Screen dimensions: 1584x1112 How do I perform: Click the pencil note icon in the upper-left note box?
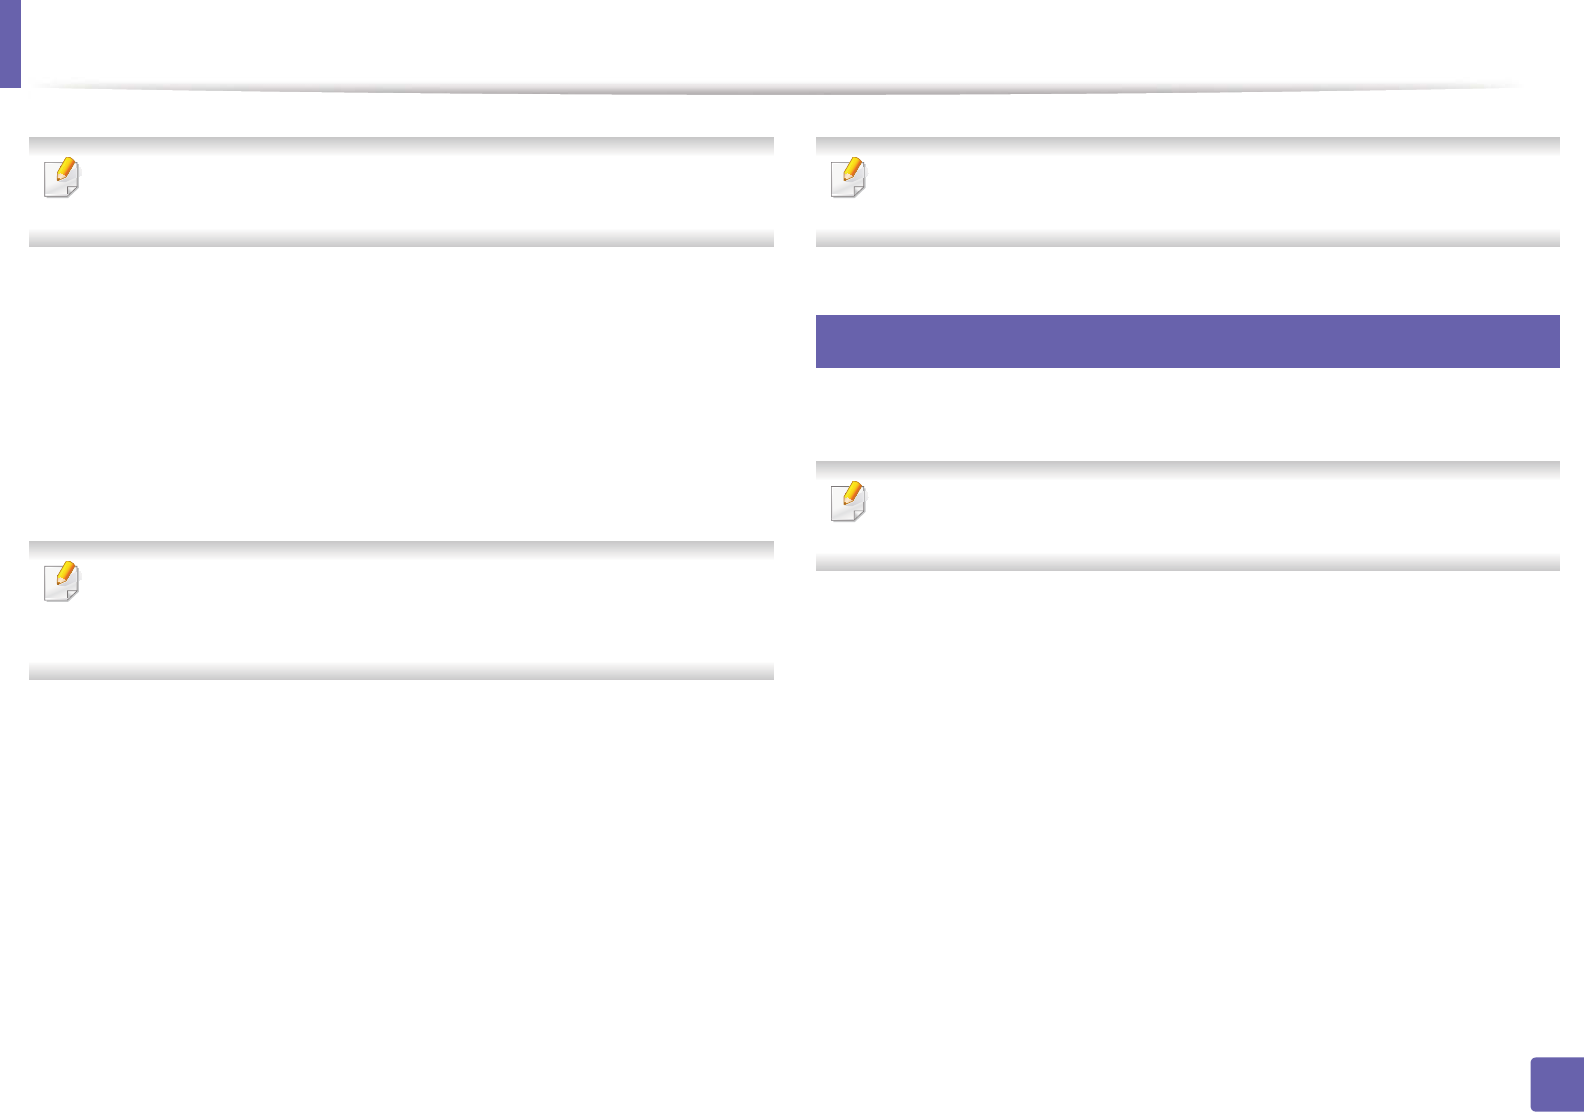pos(62,178)
